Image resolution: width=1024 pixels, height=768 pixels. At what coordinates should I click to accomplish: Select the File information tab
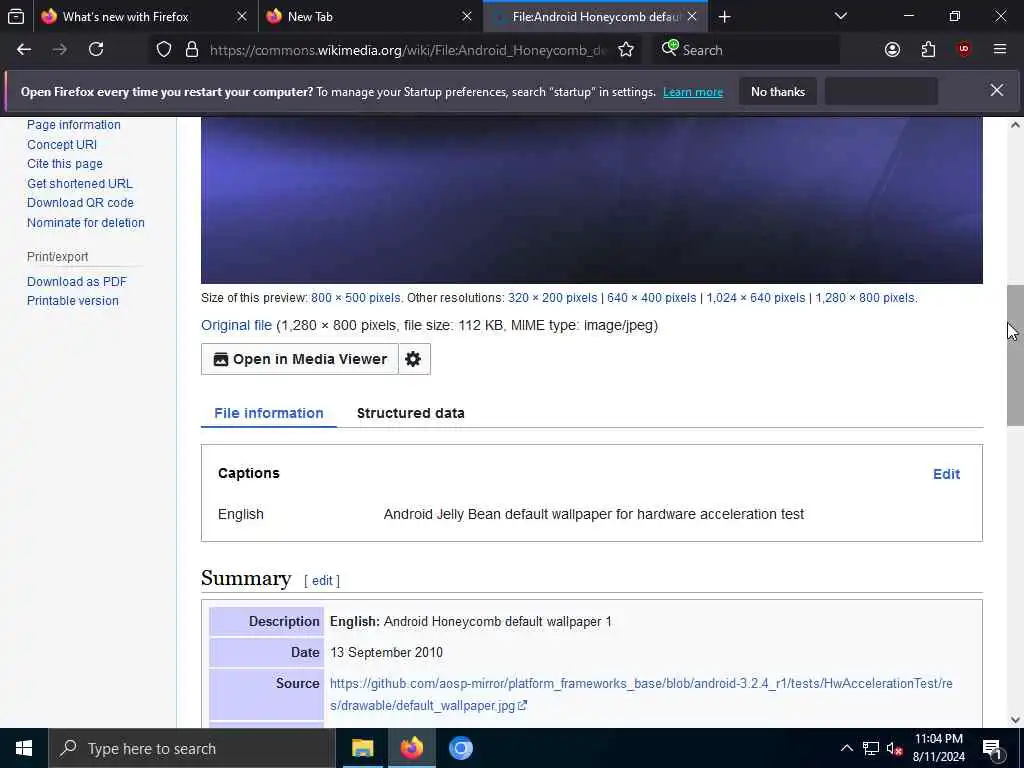coord(269,413)
